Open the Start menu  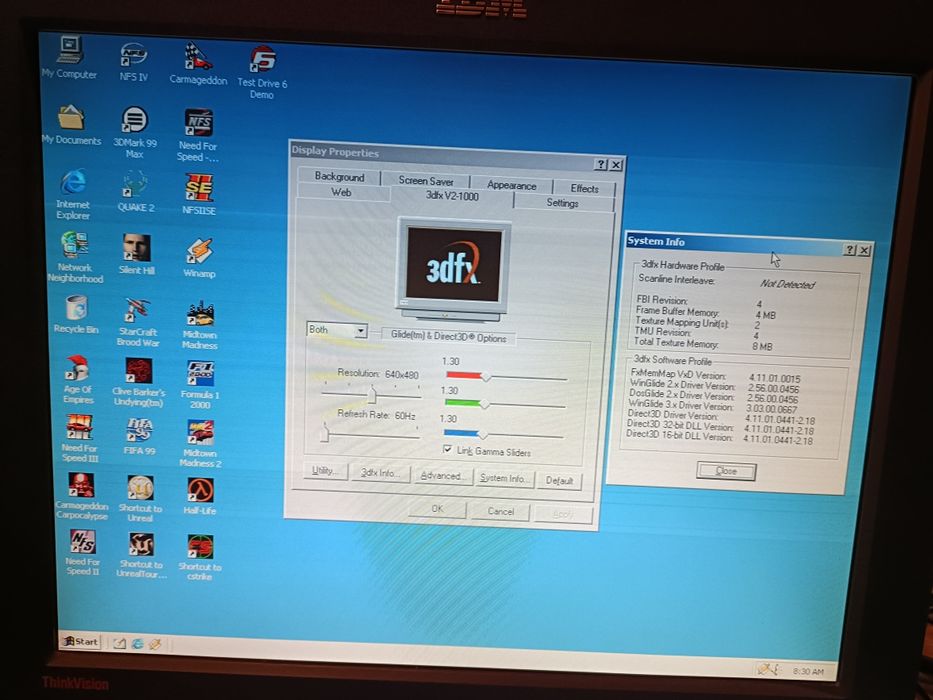pos(81,641)
